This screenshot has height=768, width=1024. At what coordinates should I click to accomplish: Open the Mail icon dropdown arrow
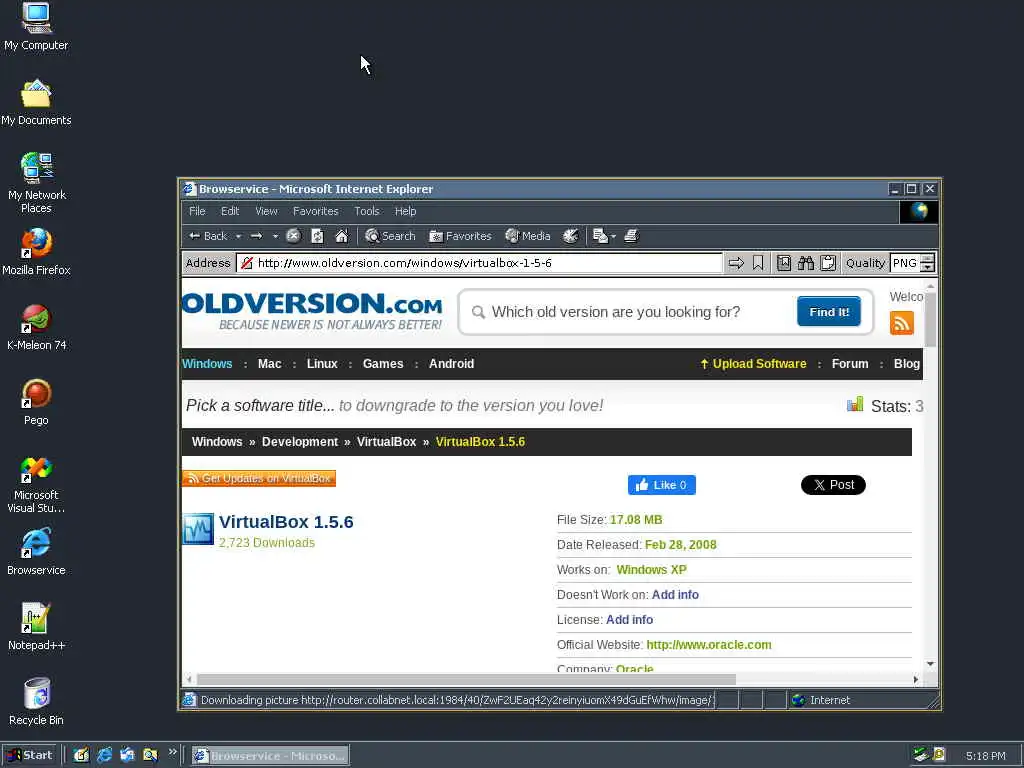(613, 236)
